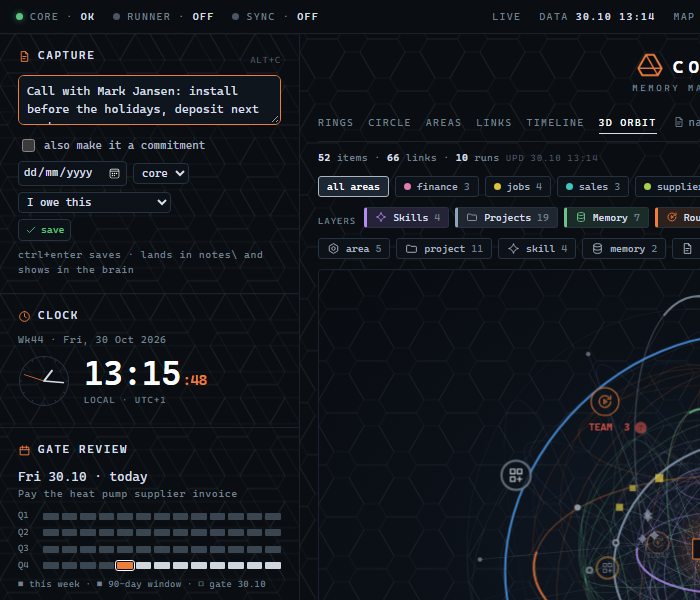Viewport: 700px width, 600px height.
Task: Click the '66 links' count
Action: [x=412, y=158]
